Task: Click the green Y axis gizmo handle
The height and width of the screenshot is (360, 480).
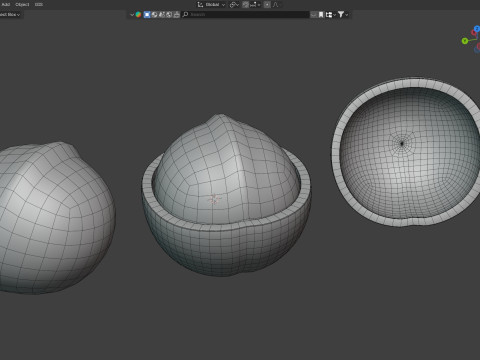Action: click(465, 41)
